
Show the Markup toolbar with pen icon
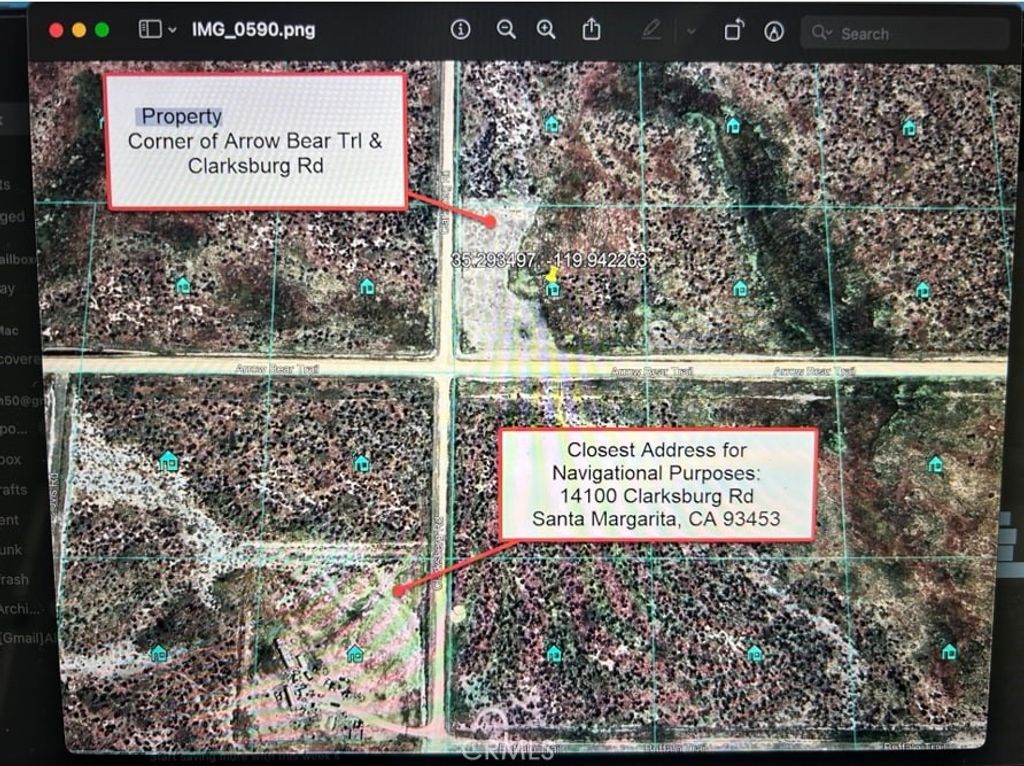[x=651, y=30]
